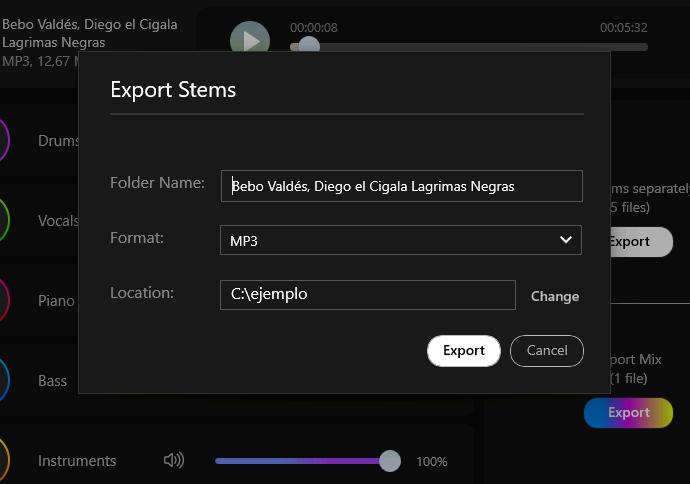
Task: Click the Vocals stem green circle icon
Action: [x=4, y=220]
